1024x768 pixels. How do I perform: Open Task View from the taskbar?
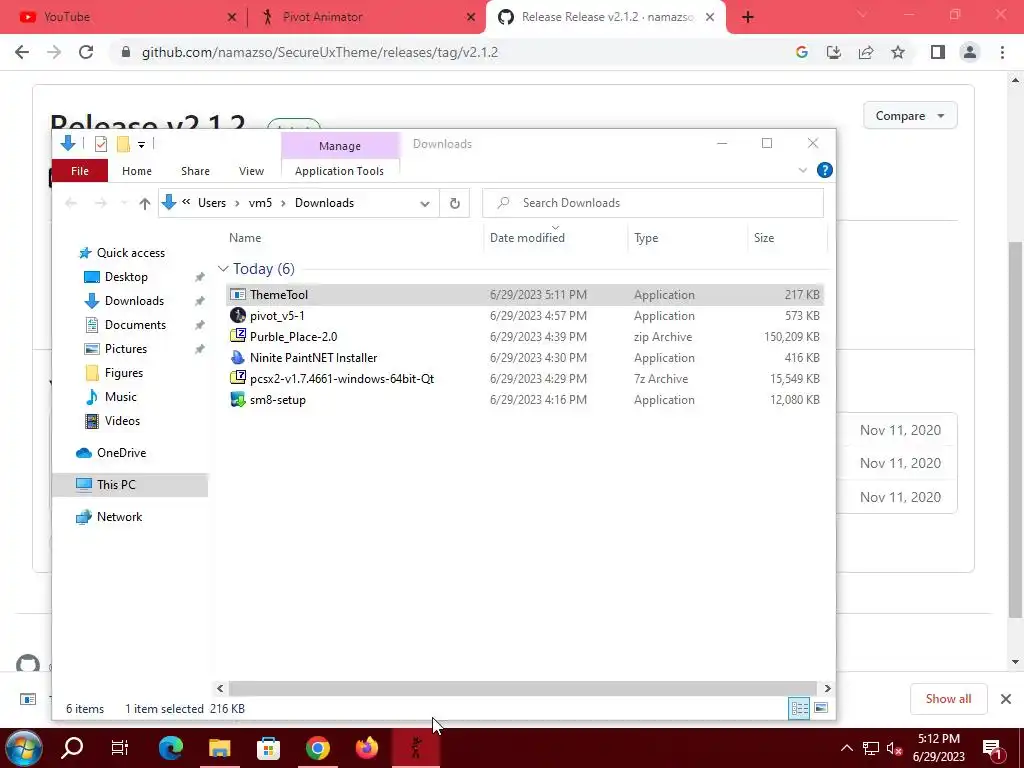120,748
